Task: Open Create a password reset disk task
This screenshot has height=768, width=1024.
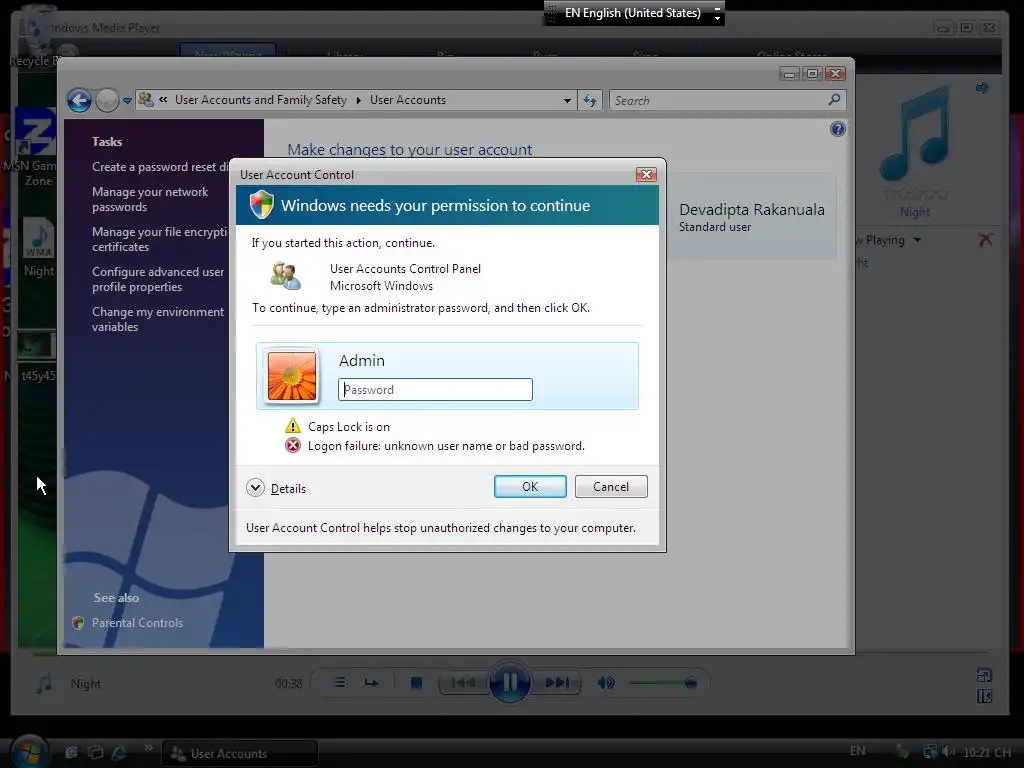Action: click(x=160, y=167)
